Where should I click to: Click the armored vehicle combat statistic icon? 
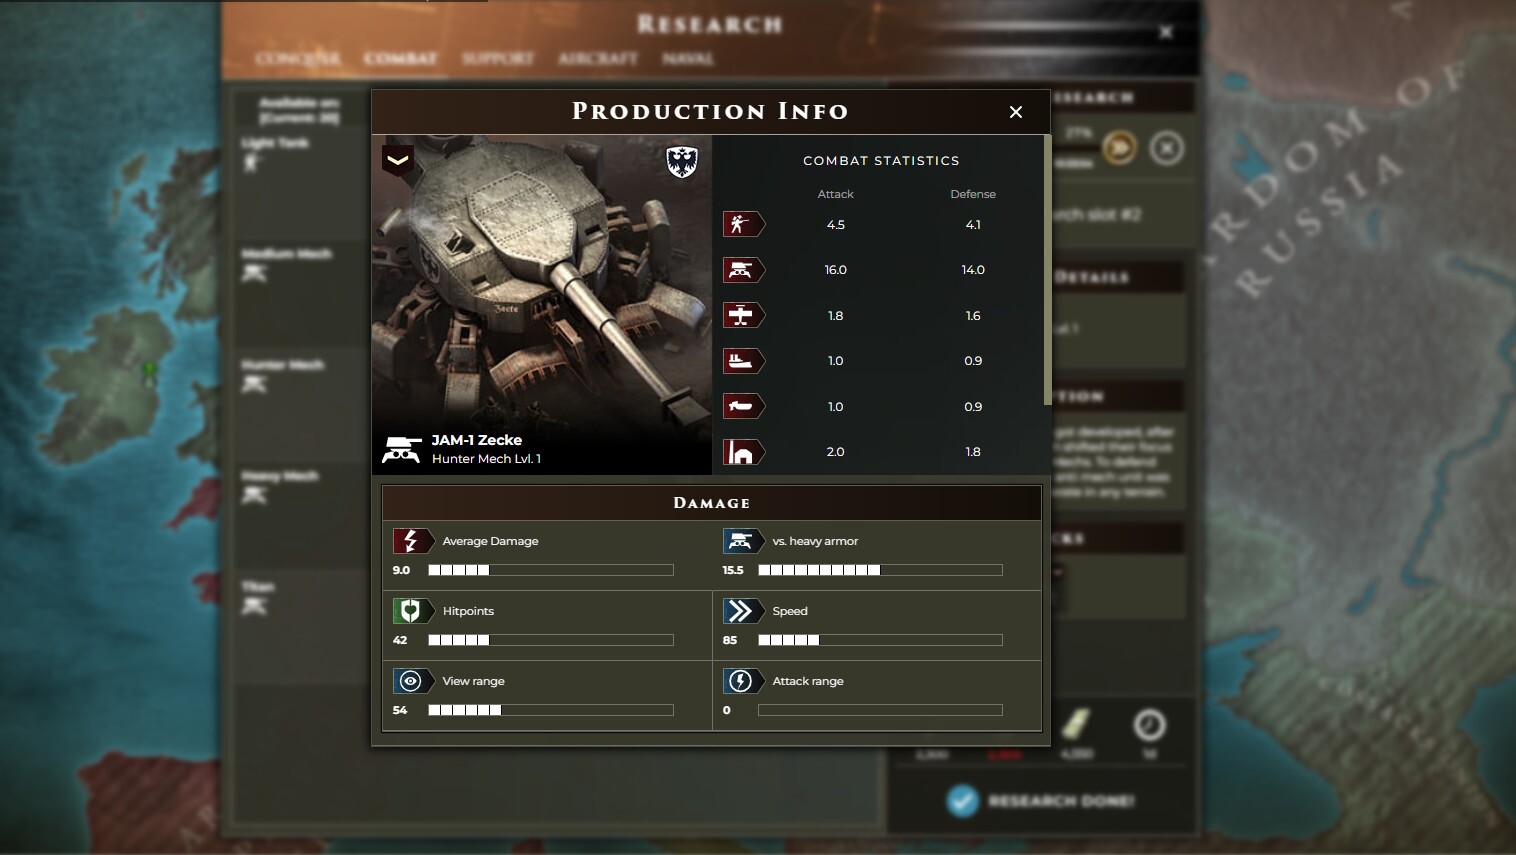[x=744, y=270]
